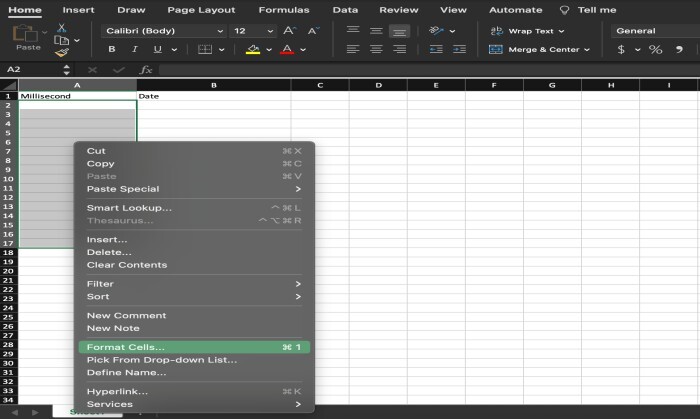This screenshot has width=700, height=419.
Task: Expand the Underline style dropdown arrow
Action: tap(174, 50)
